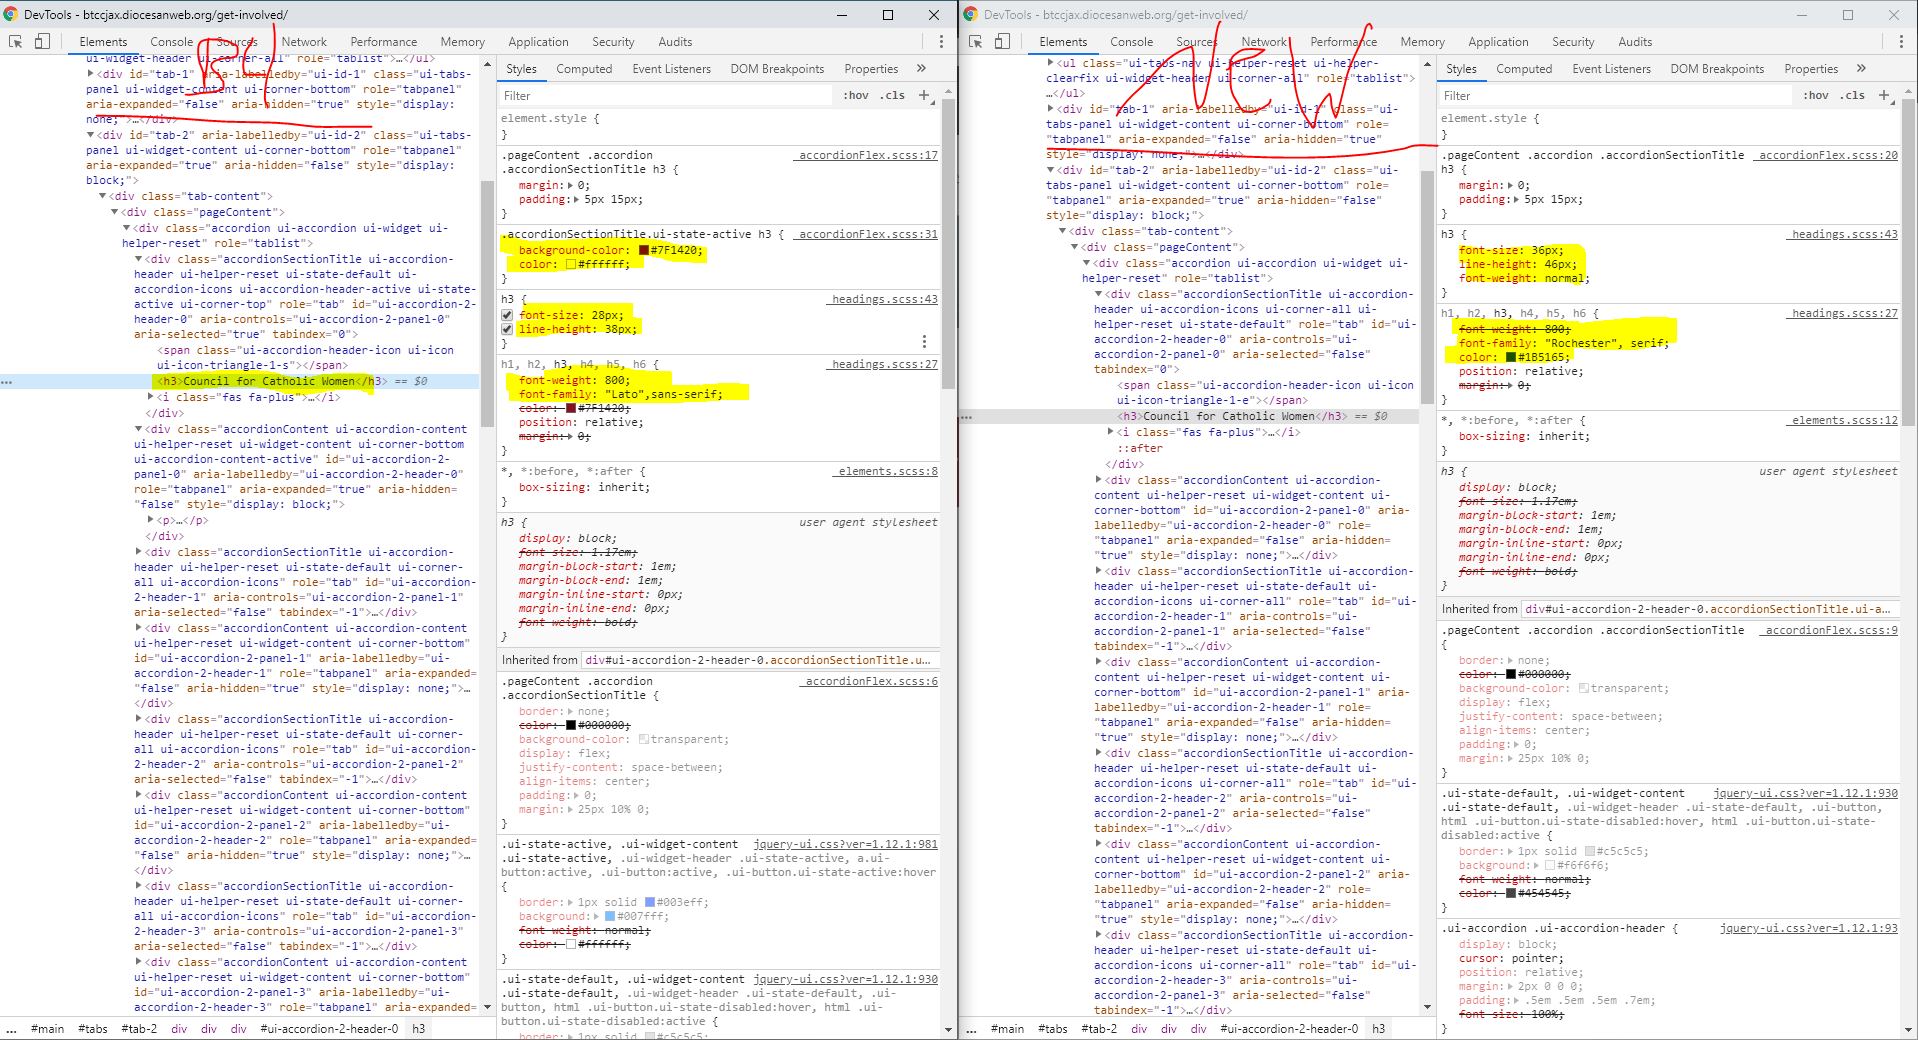The width and height of the screenshot is (1918, 1040).
Task: Activate inspect element picker in left DevTools
Action: click(x=16, y=42)
